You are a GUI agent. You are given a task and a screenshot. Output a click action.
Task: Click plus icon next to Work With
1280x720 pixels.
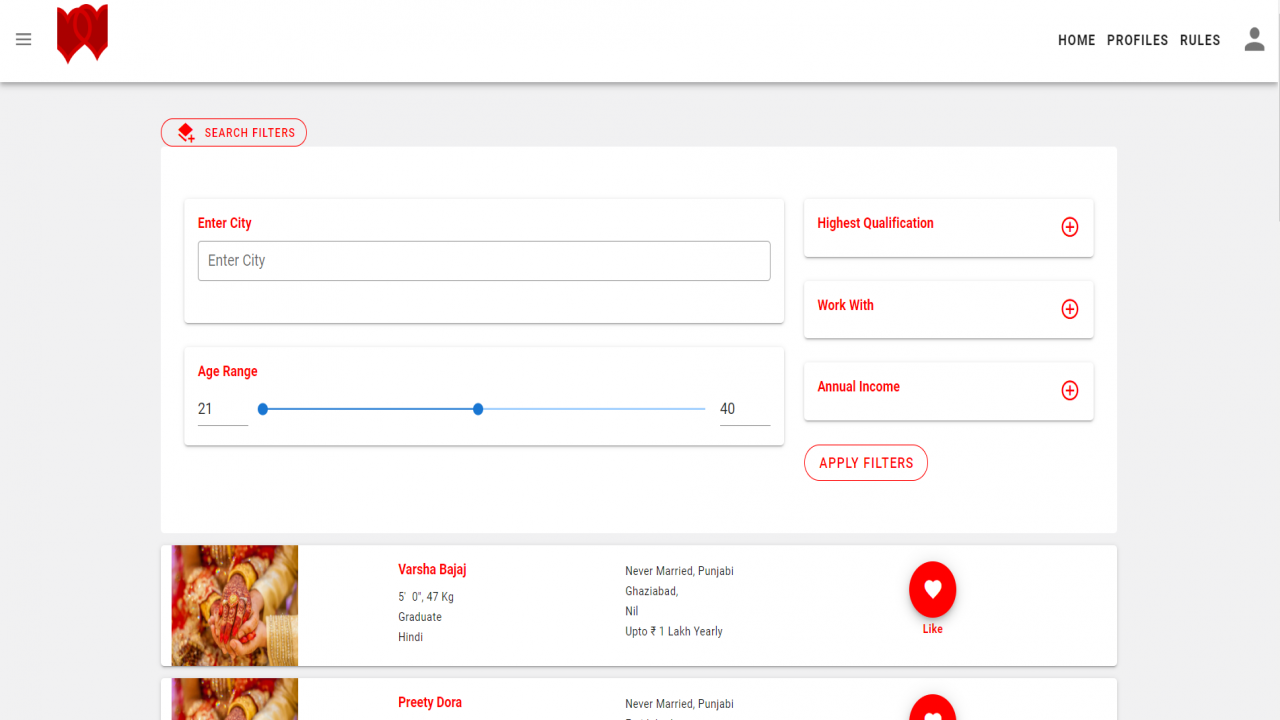pos(1069,309)
